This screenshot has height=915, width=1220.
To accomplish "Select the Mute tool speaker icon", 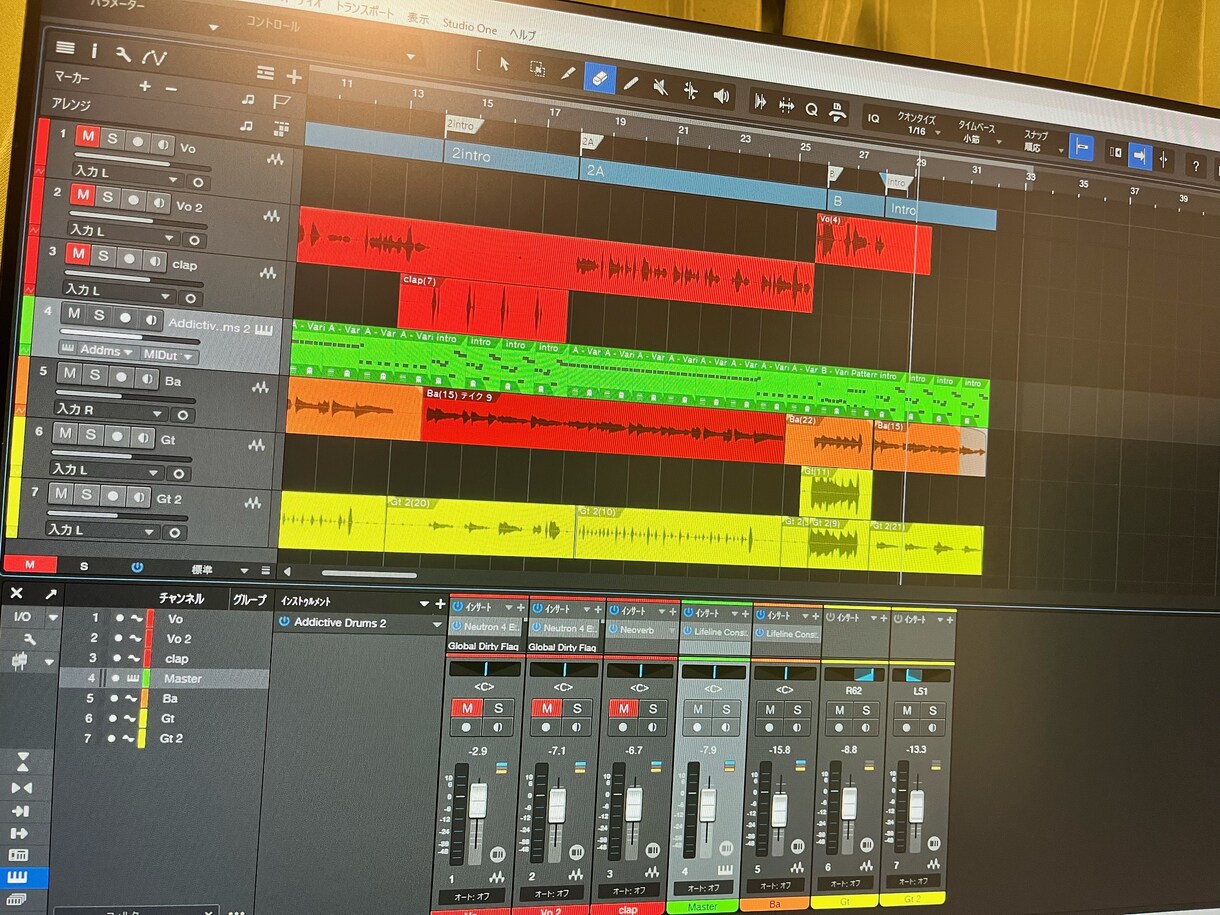I will coord(660,86).
